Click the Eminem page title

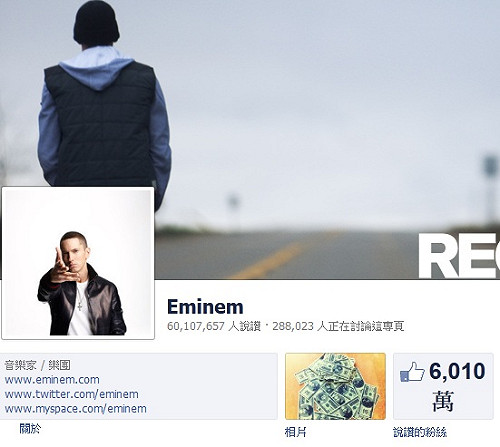[205, 307]
